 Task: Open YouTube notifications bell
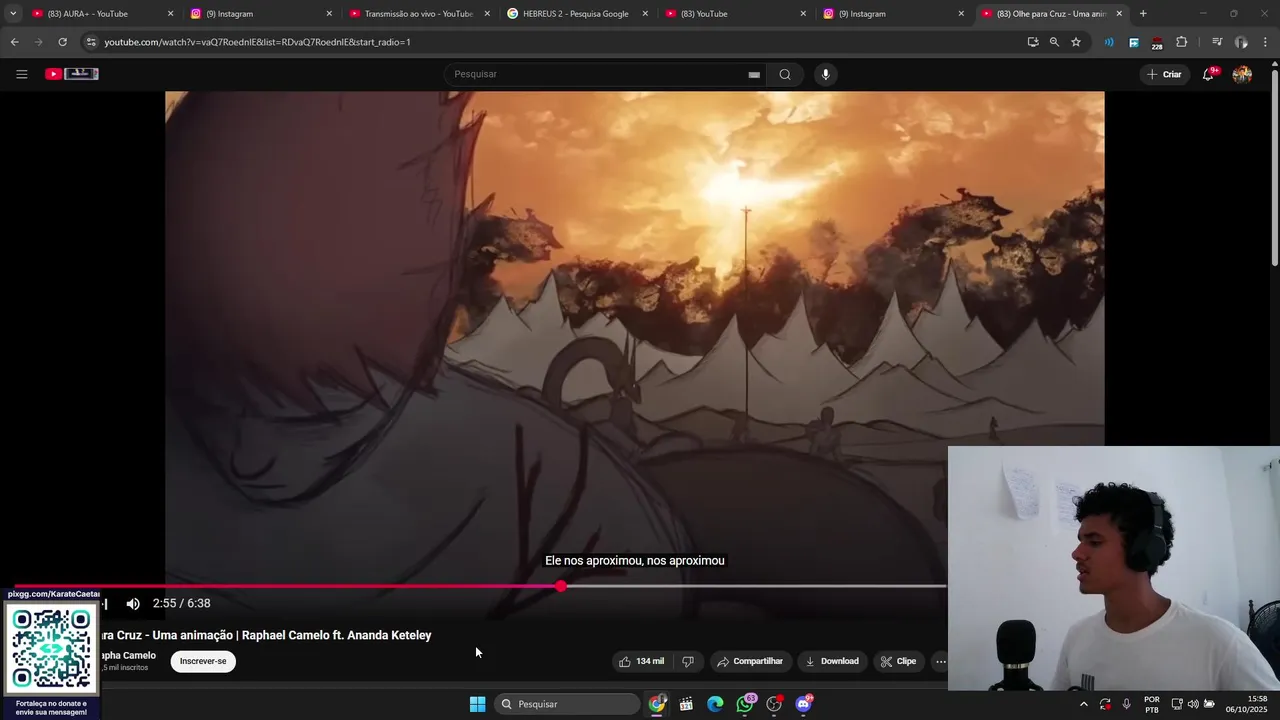pyautogui.click(x=1208, y=74)
